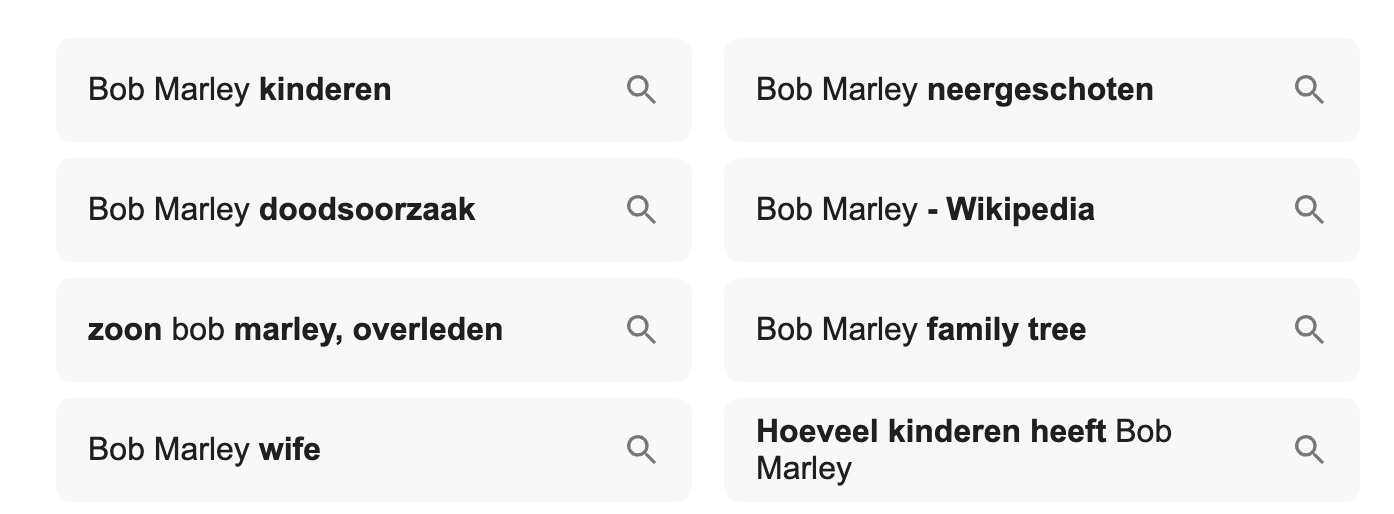Click search icon next to Bob Marley family tree
Viewport: 1394px width, 514px height.
1309,330
